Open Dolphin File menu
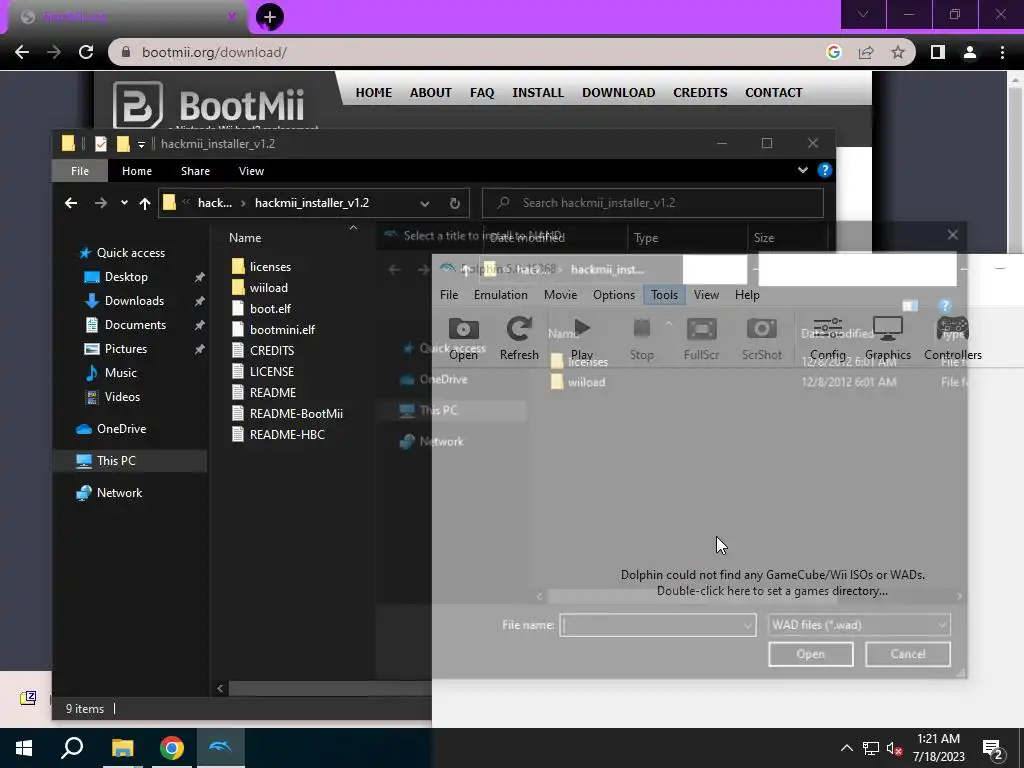1024x768 pixels. point(449,295)
